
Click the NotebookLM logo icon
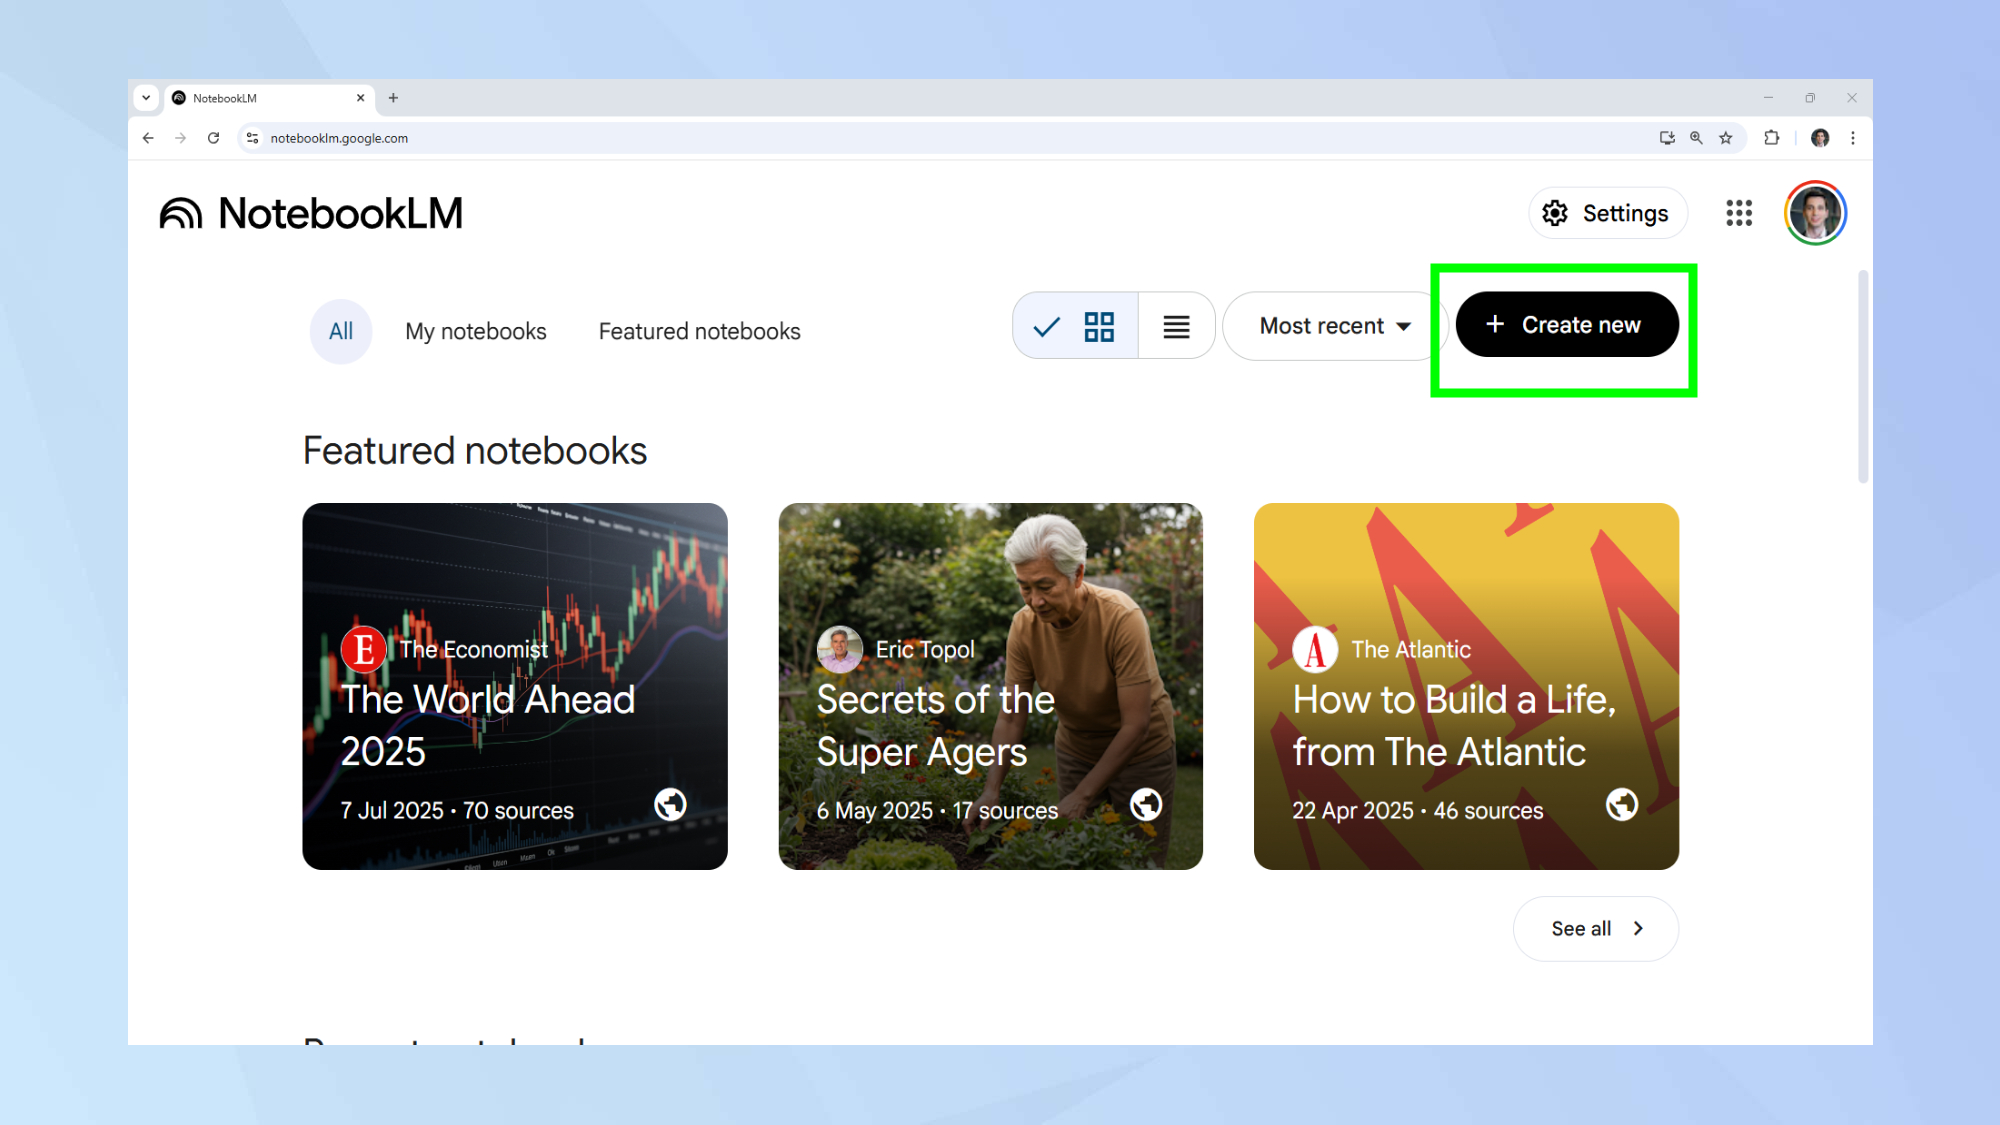(181, 213)
